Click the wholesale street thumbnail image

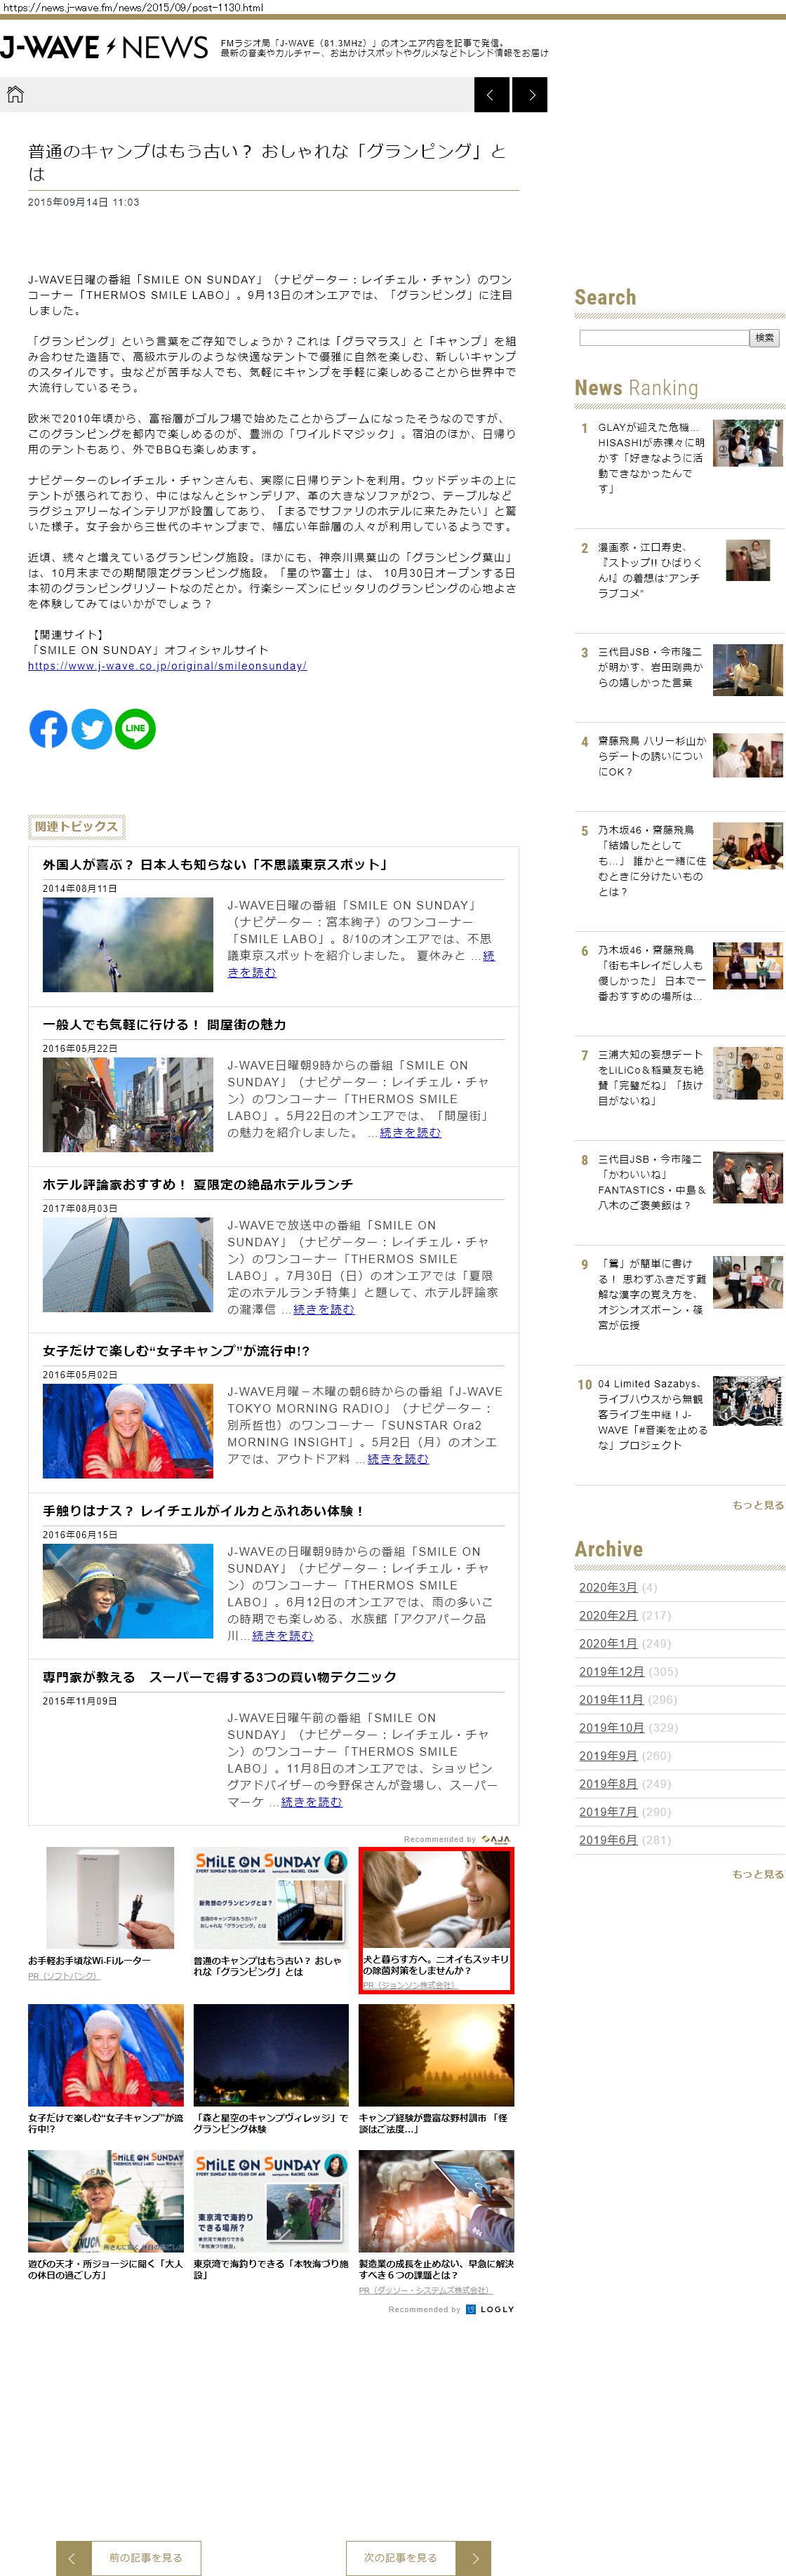128,1105
